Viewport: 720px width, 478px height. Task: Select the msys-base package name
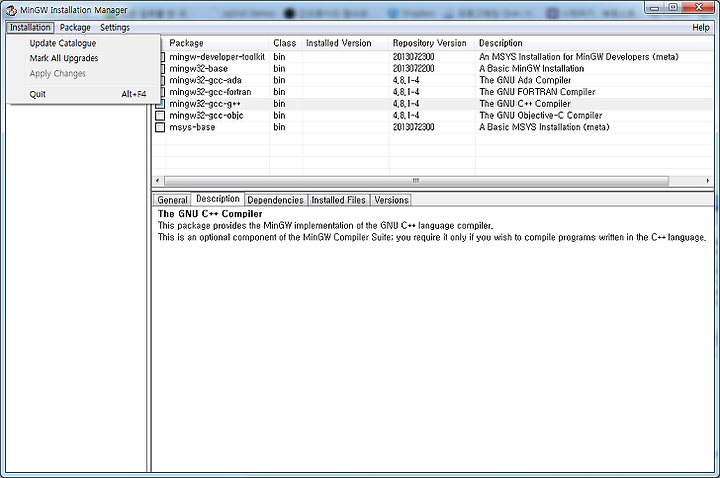[x=192, y=127]
